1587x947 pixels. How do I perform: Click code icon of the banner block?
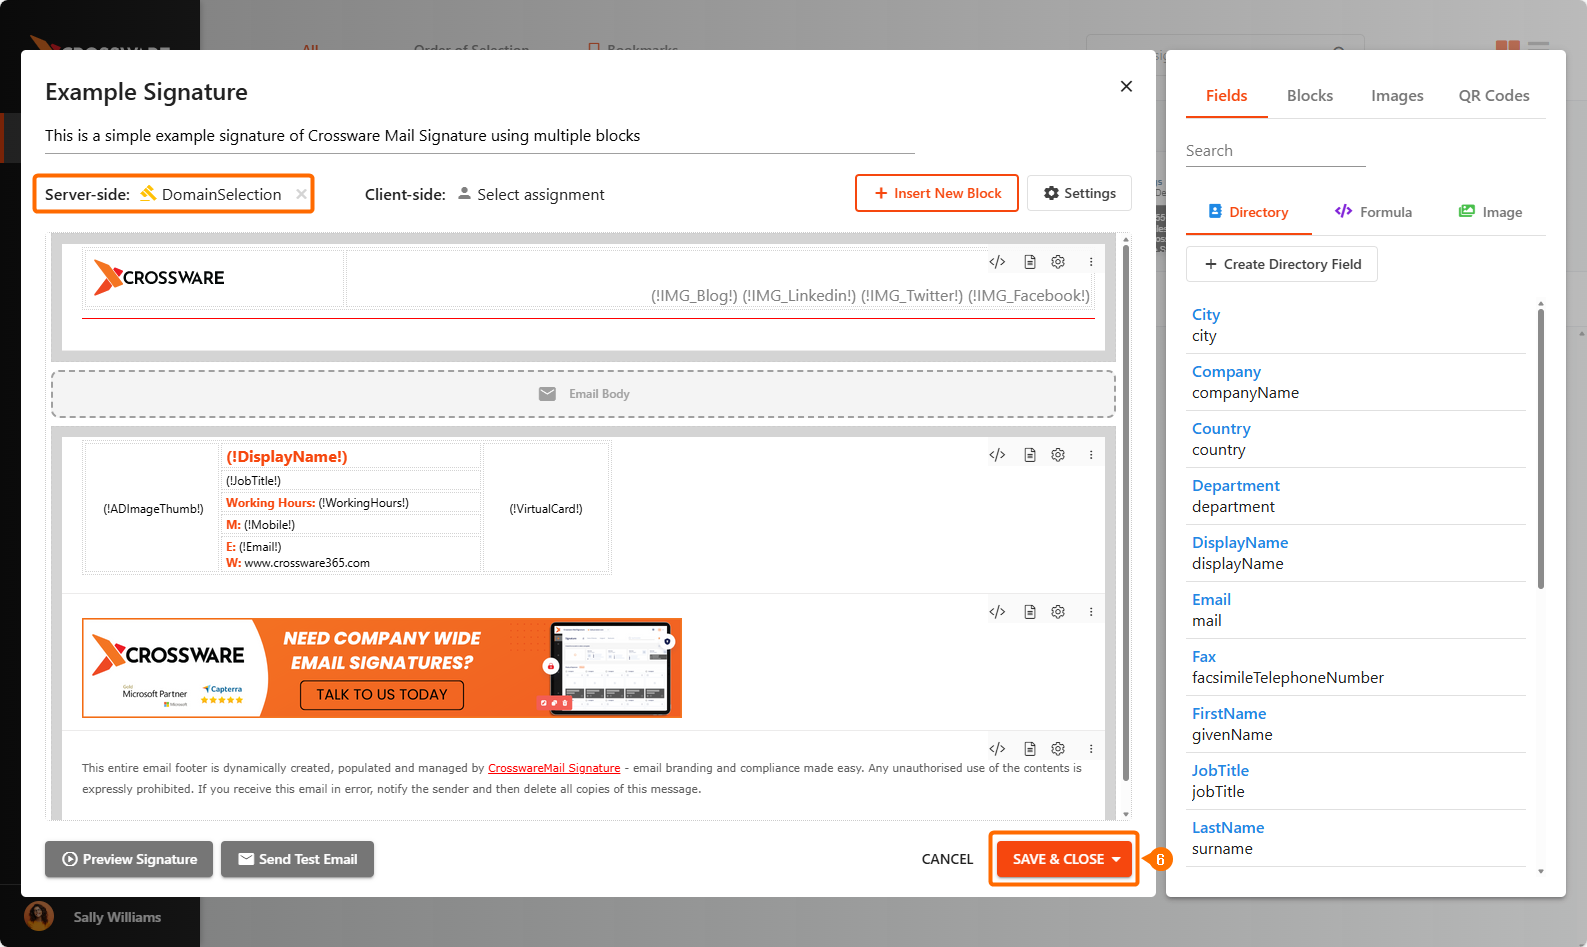pos(997,612)
